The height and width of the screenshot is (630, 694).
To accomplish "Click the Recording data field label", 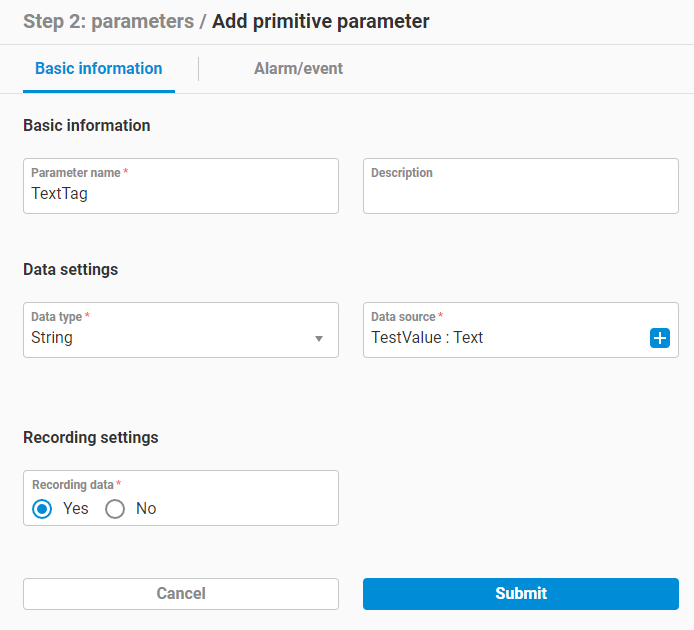I will (x=73, y=485).
